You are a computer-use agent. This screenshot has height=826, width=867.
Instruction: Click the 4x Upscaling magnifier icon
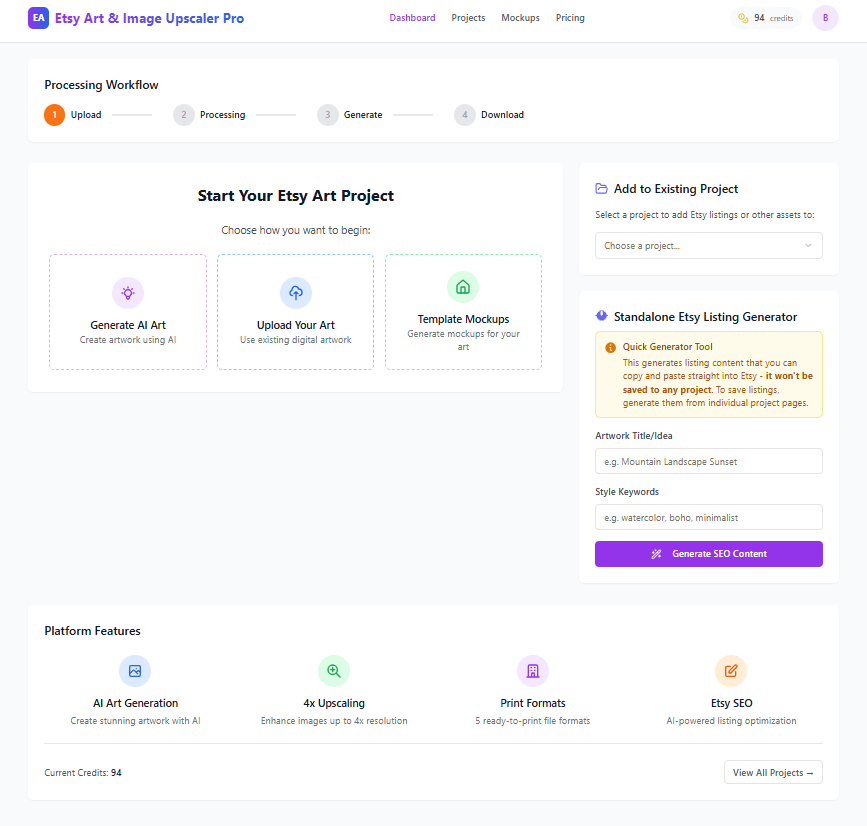pyautogui.click(x=334, y=671)
